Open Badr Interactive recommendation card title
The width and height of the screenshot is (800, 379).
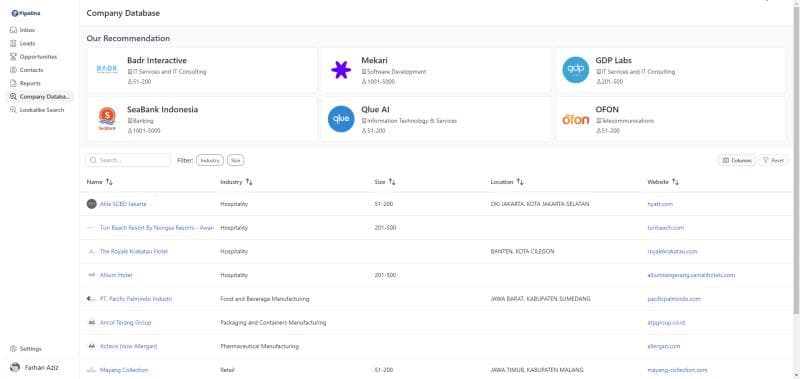[x=157, y=60]
